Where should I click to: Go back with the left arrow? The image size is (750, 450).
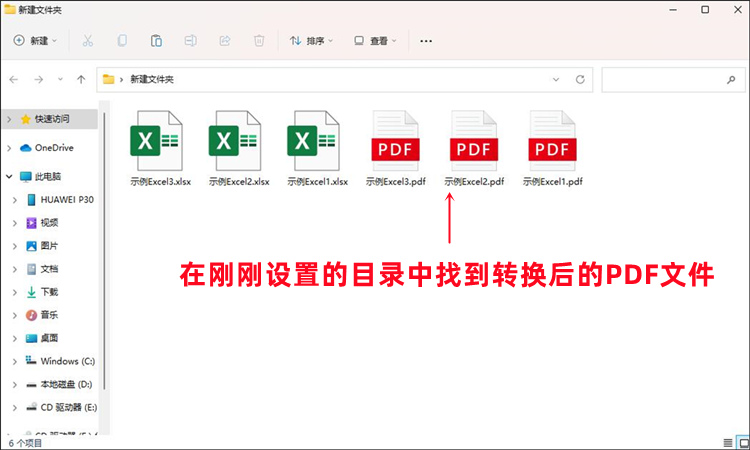tap(14, 79)
